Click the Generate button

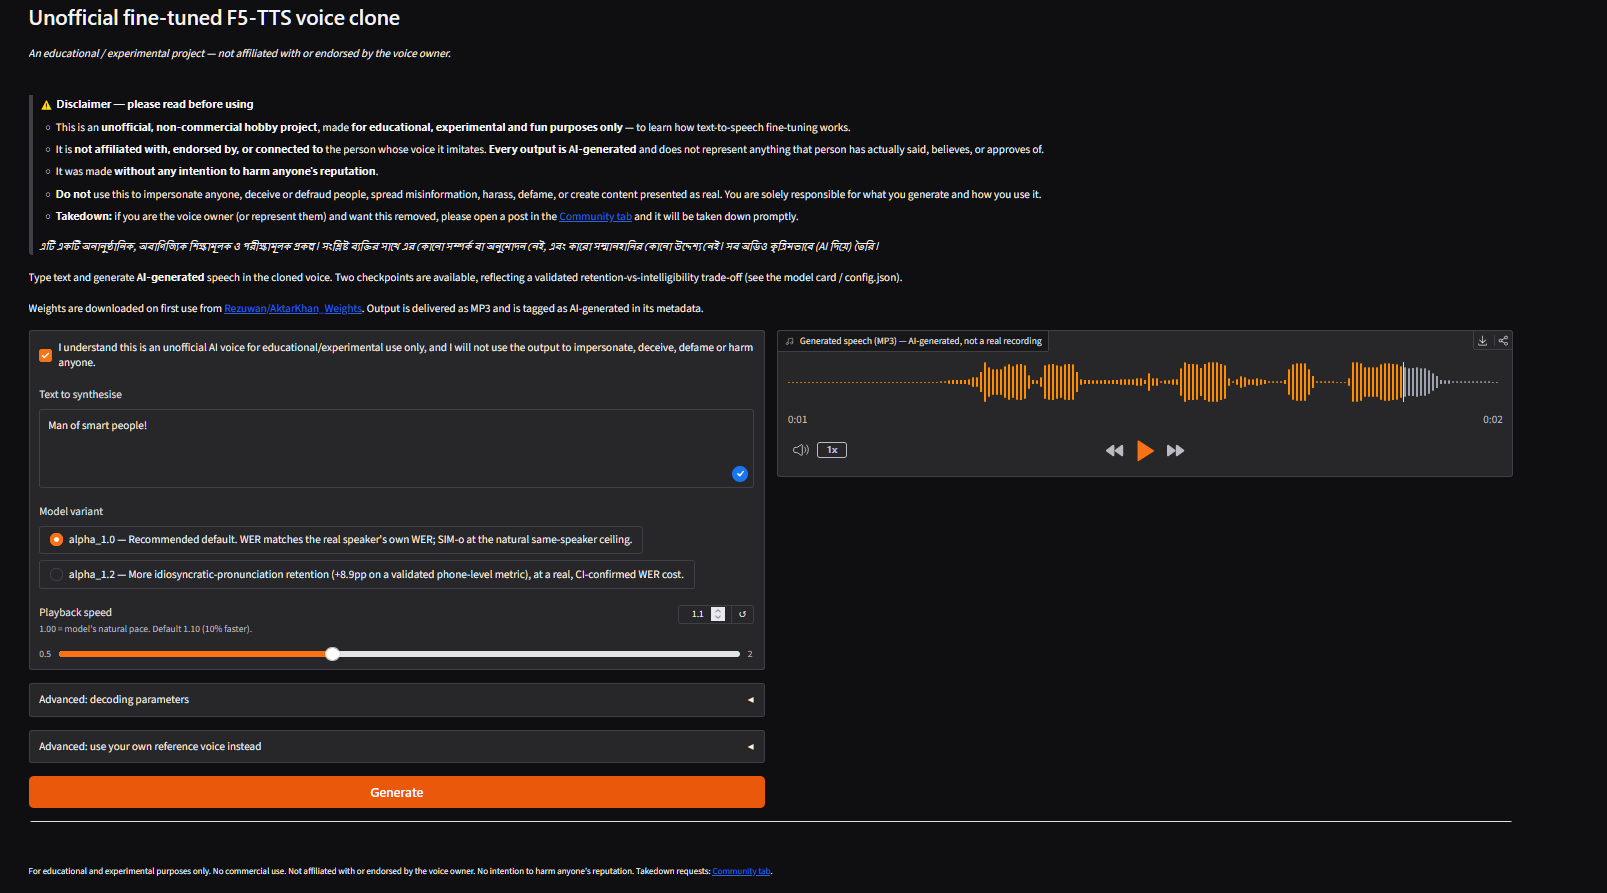coord(397,792)
